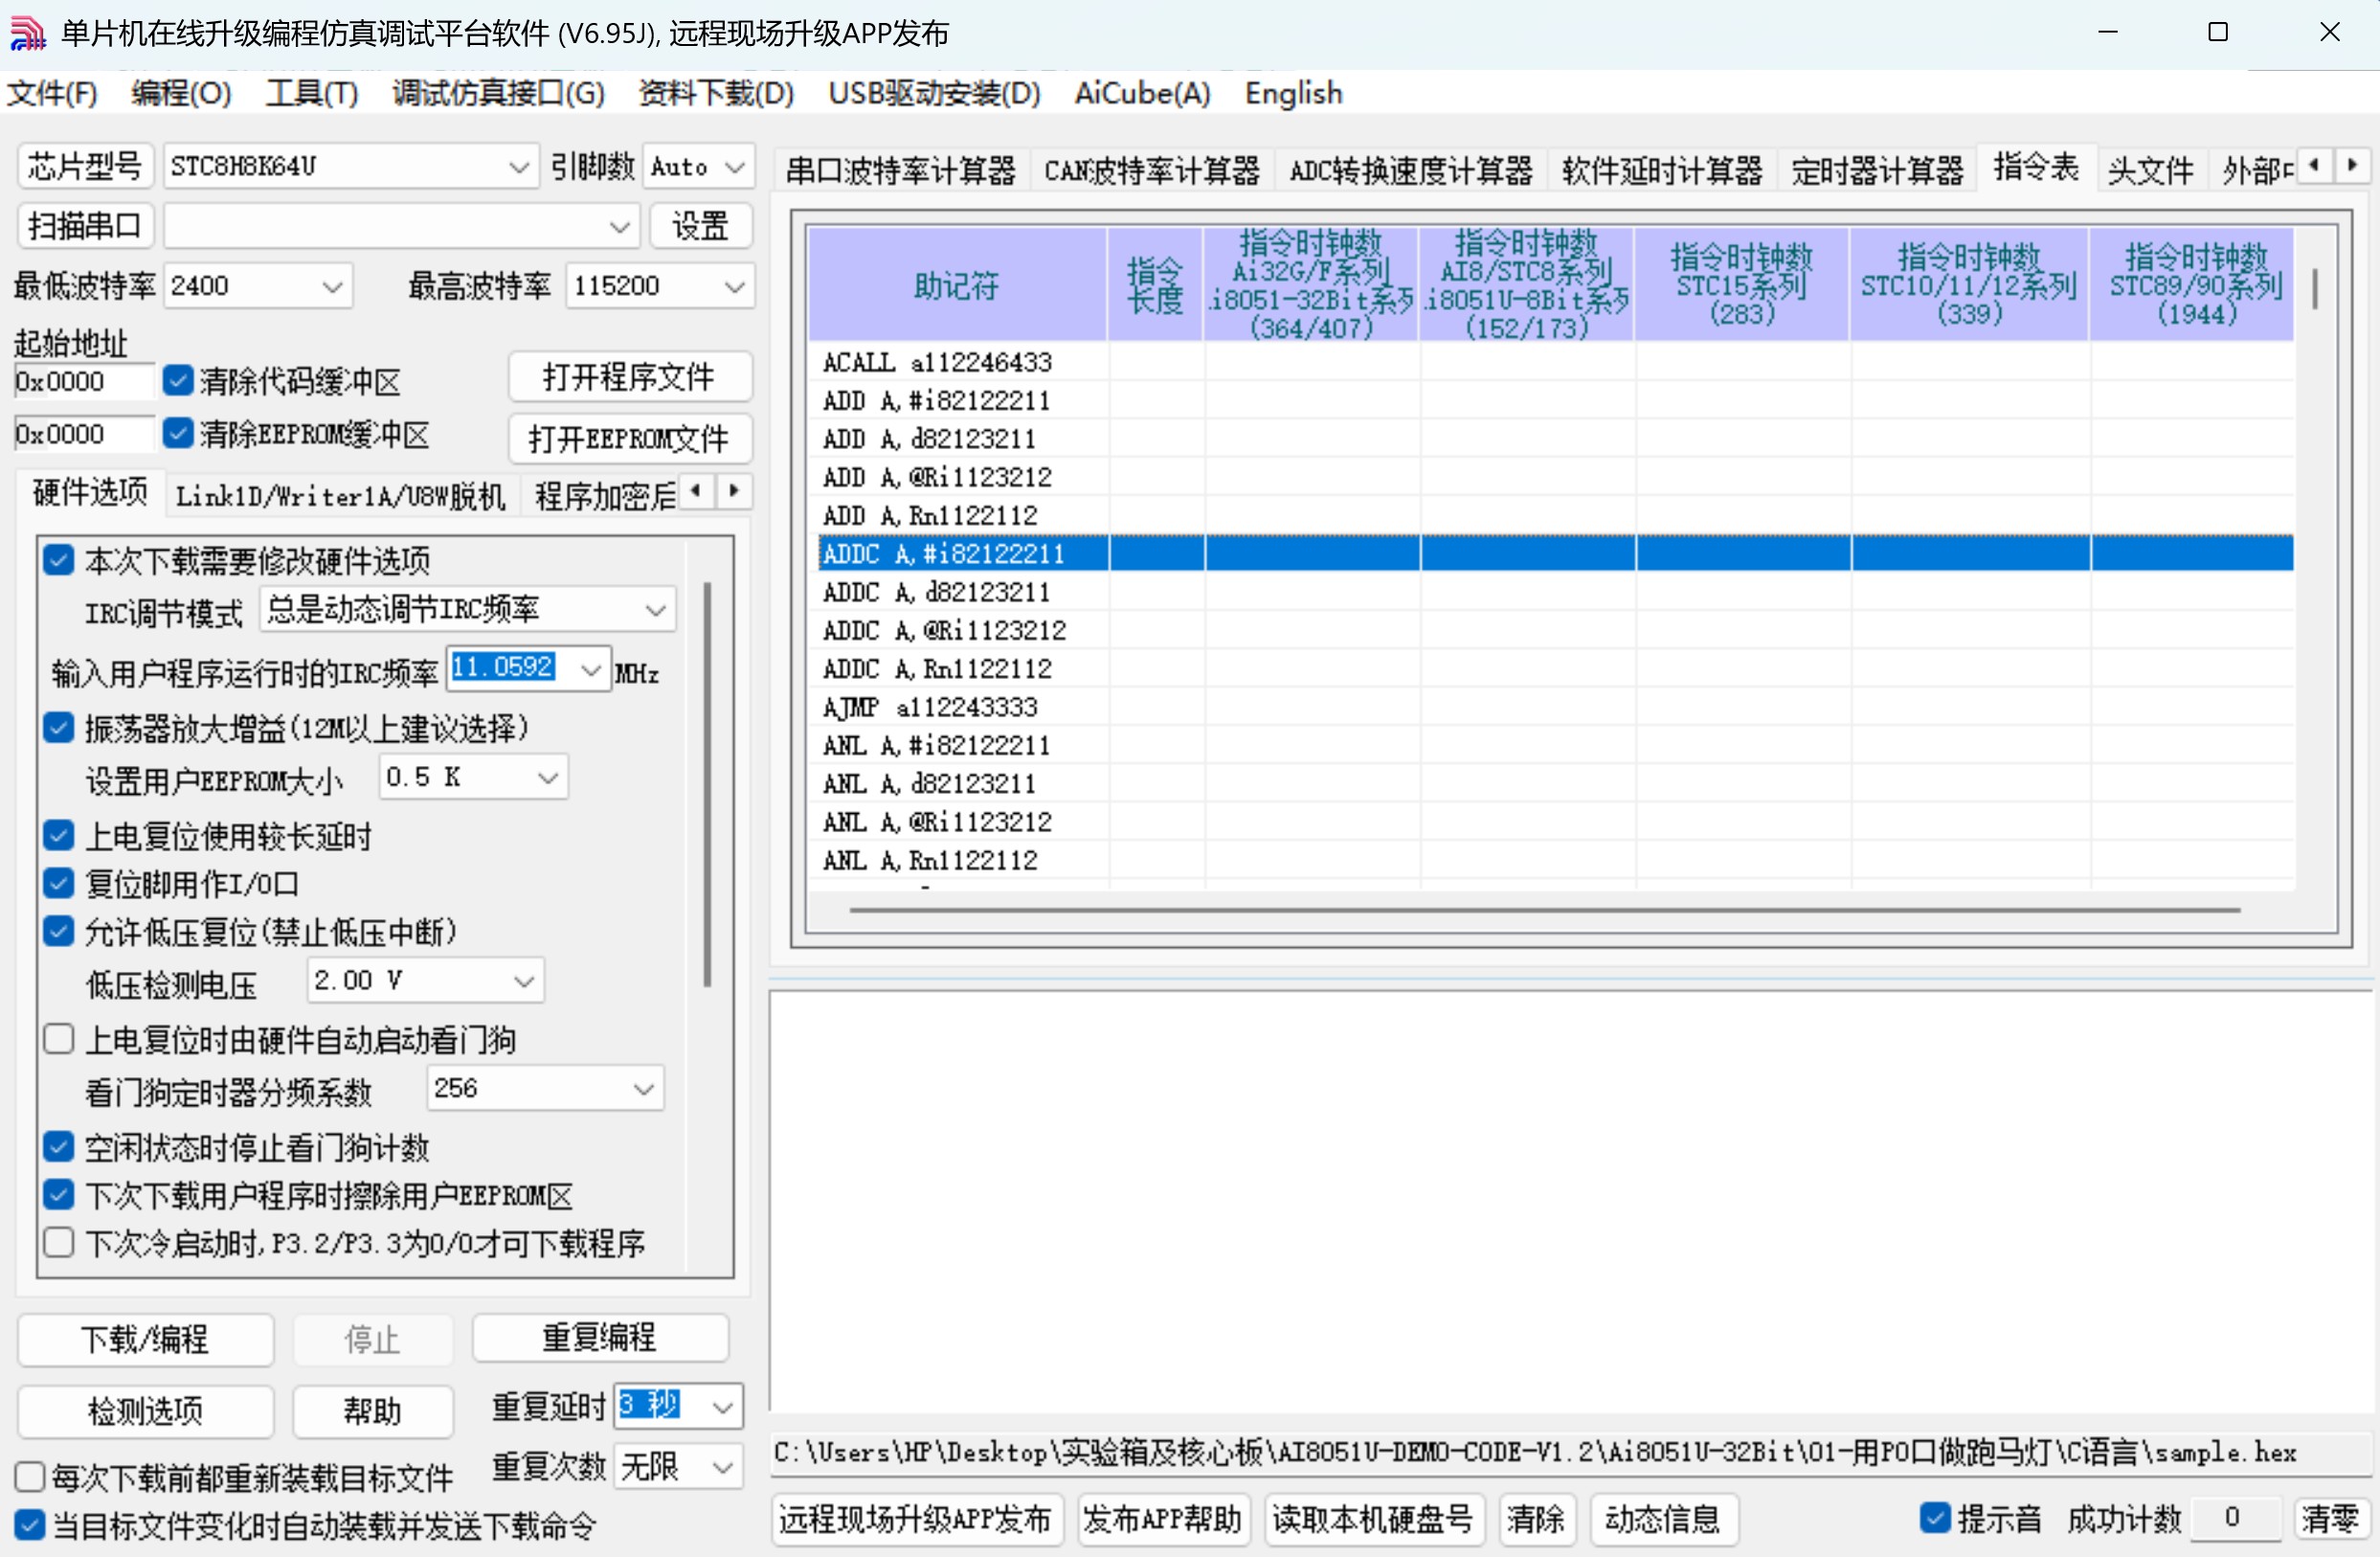Viewport: 2380px width, 1557px height.
Task: Open the IRC调节模式 dropdown
Action: click(655, 610)
